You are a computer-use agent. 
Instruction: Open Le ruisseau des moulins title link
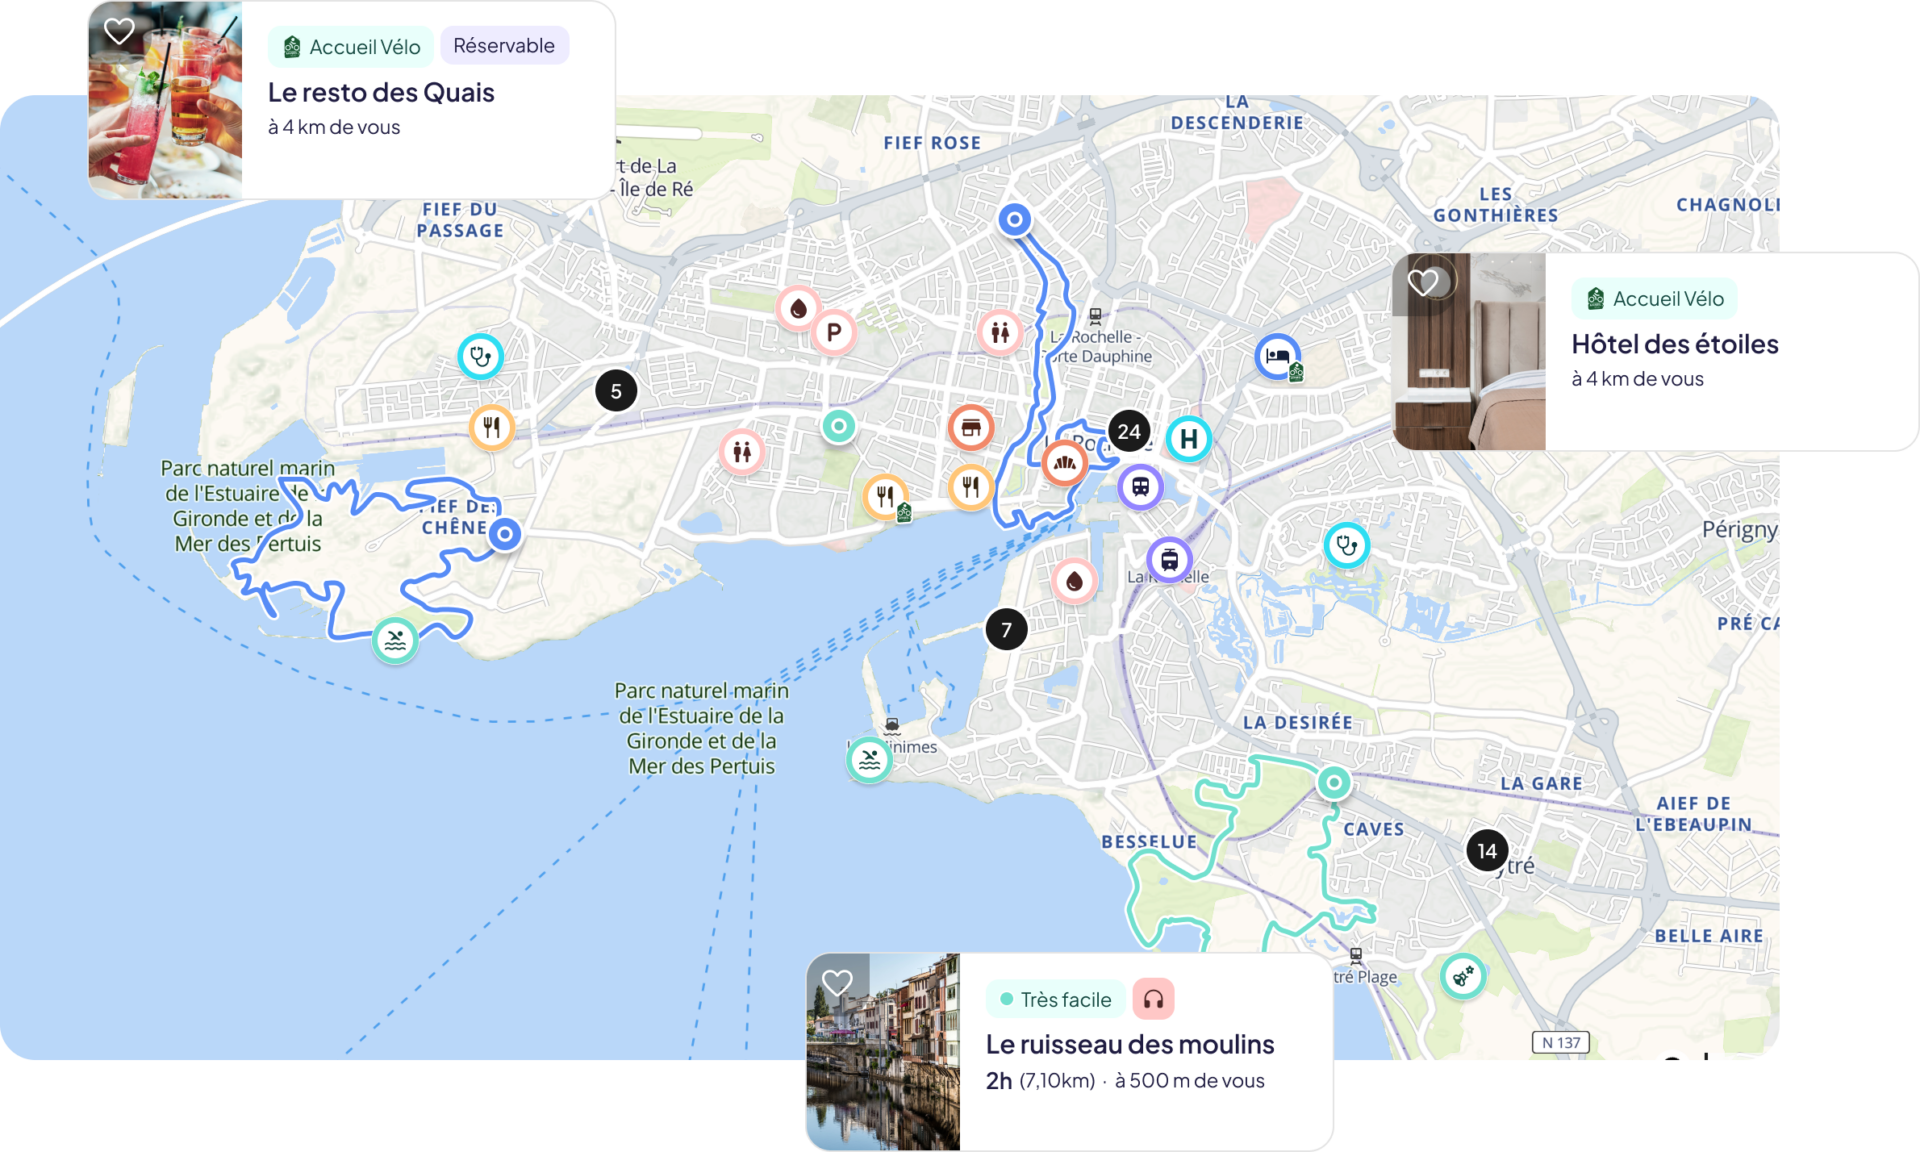(1130, 1044)
